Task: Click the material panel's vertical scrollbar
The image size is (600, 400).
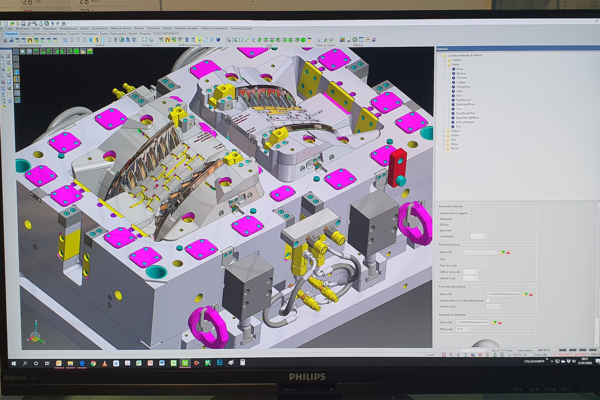Action: (x=598, y=274)
